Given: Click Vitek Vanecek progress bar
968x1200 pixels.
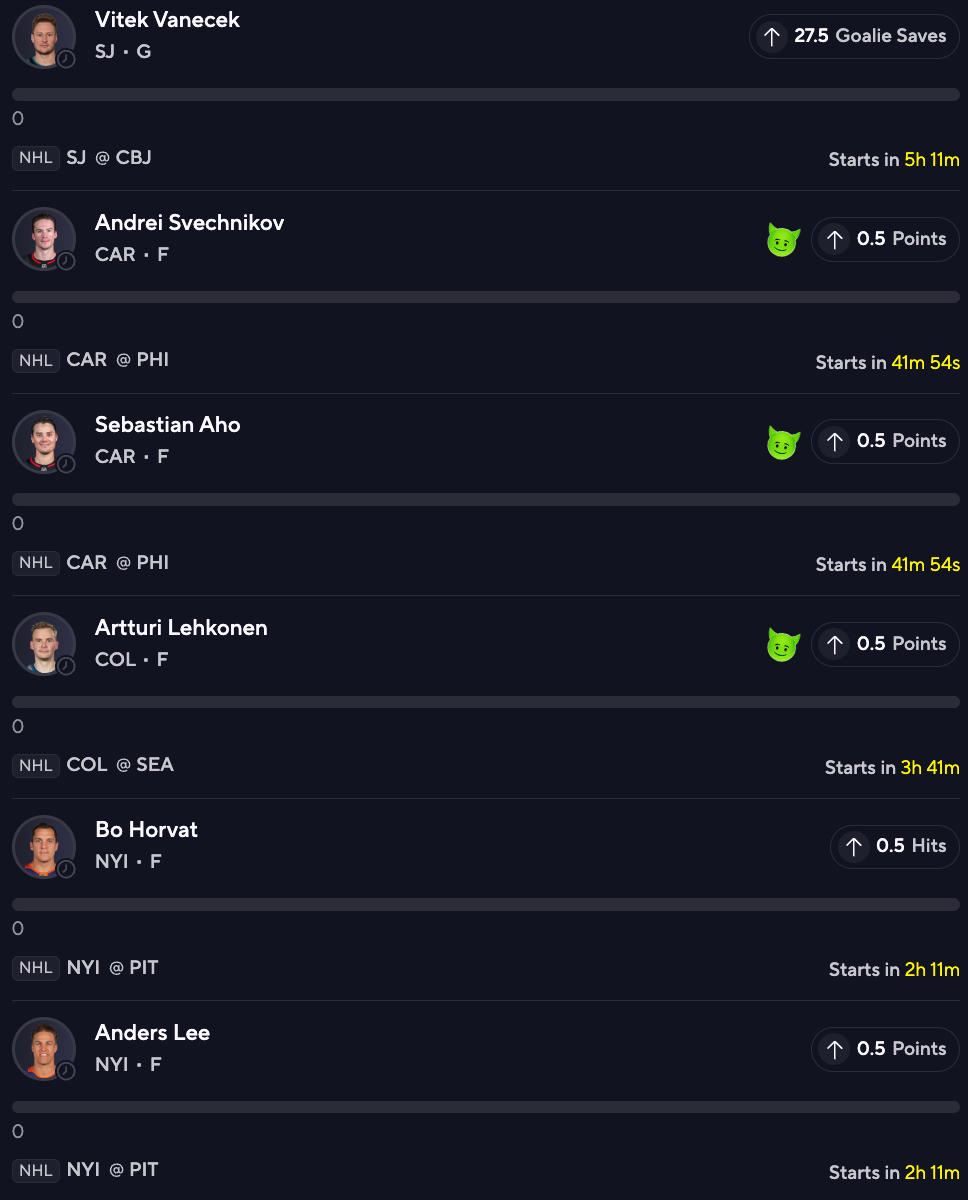Looking at the screenshot, I should coord(485,95).
